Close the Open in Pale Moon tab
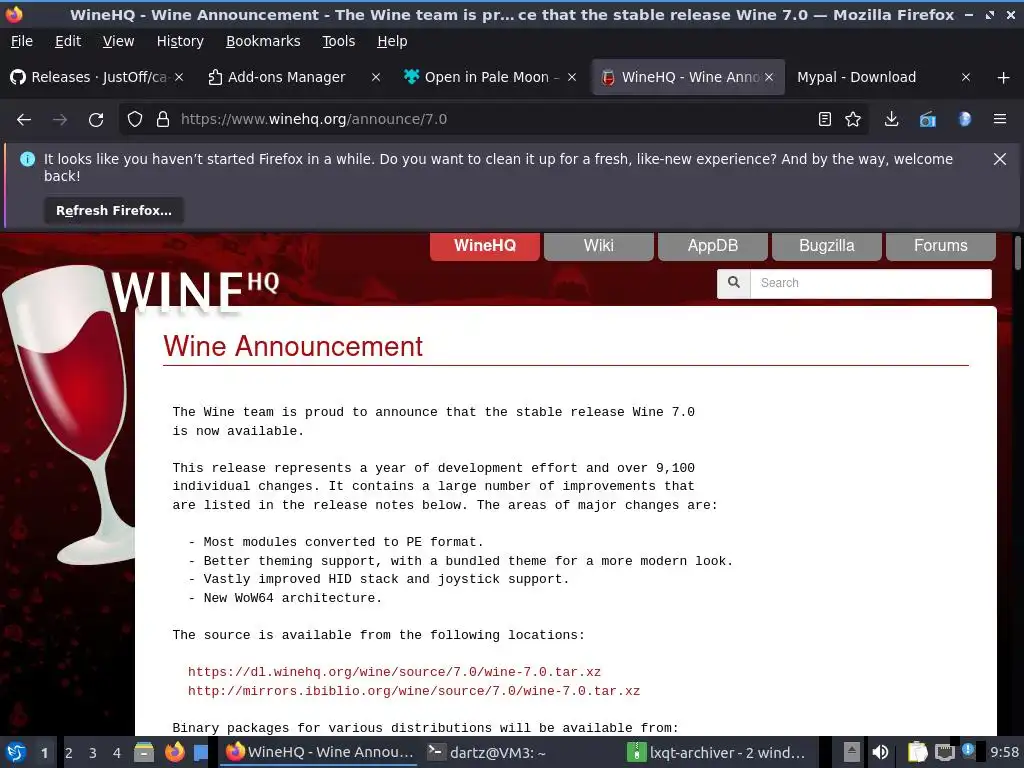The image size is (1024, 768). click(x=572, y=77)
